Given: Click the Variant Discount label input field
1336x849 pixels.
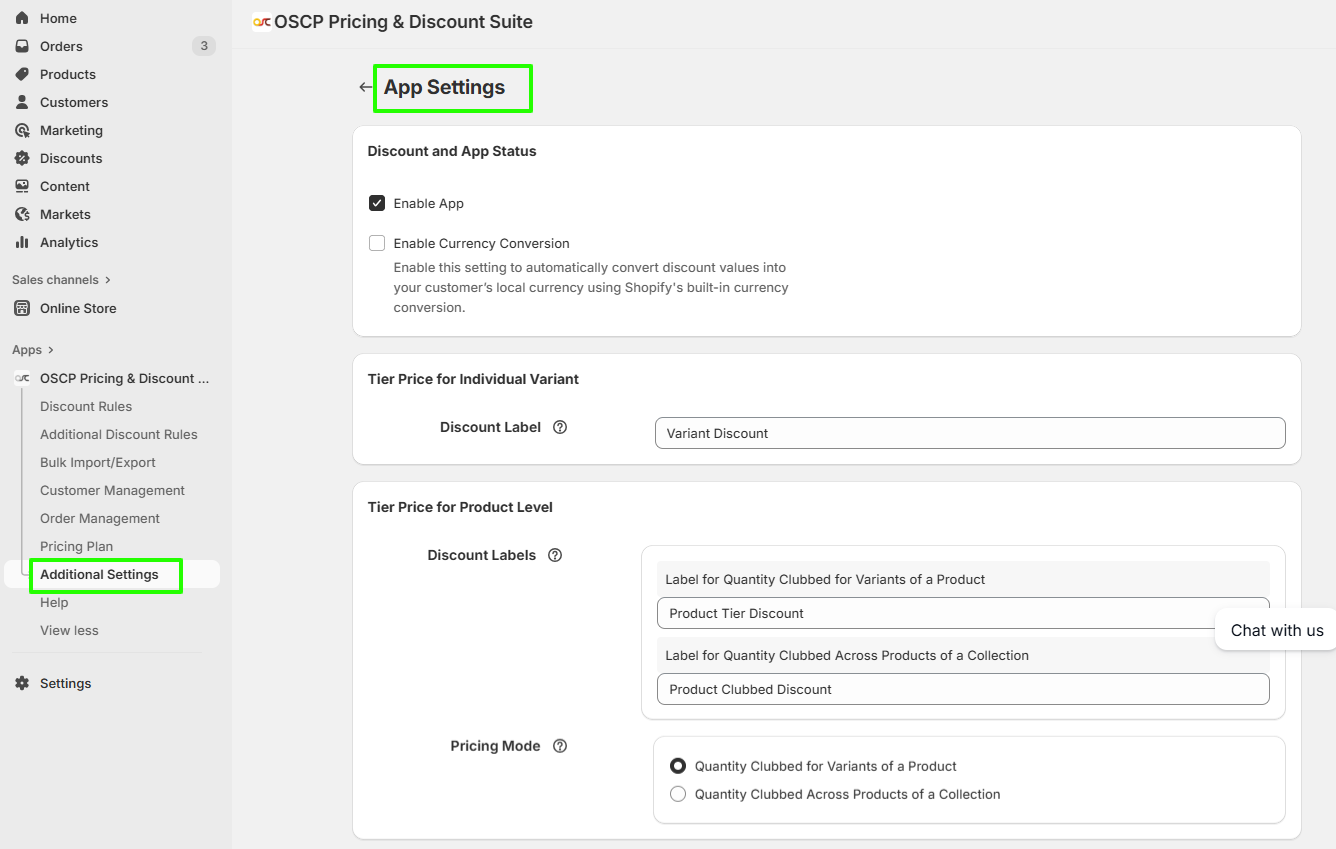Looking at the screenshot, I should coord(969,433).
